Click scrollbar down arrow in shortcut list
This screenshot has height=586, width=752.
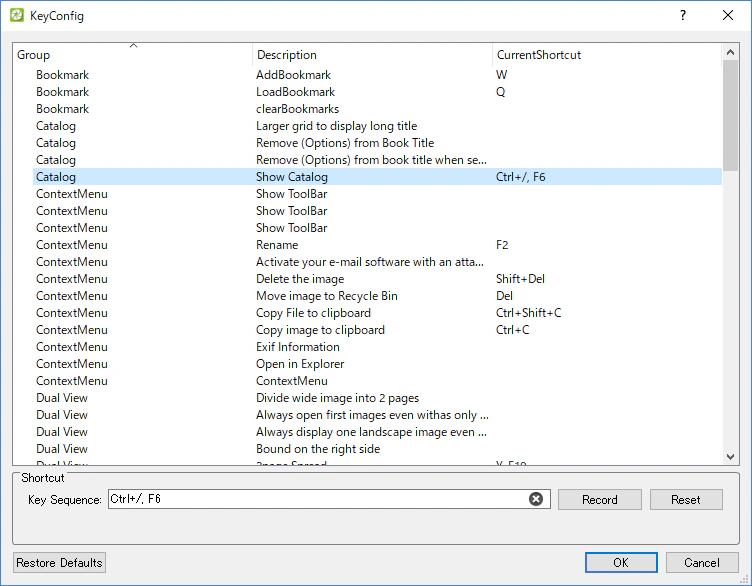[x=730, y=457]
